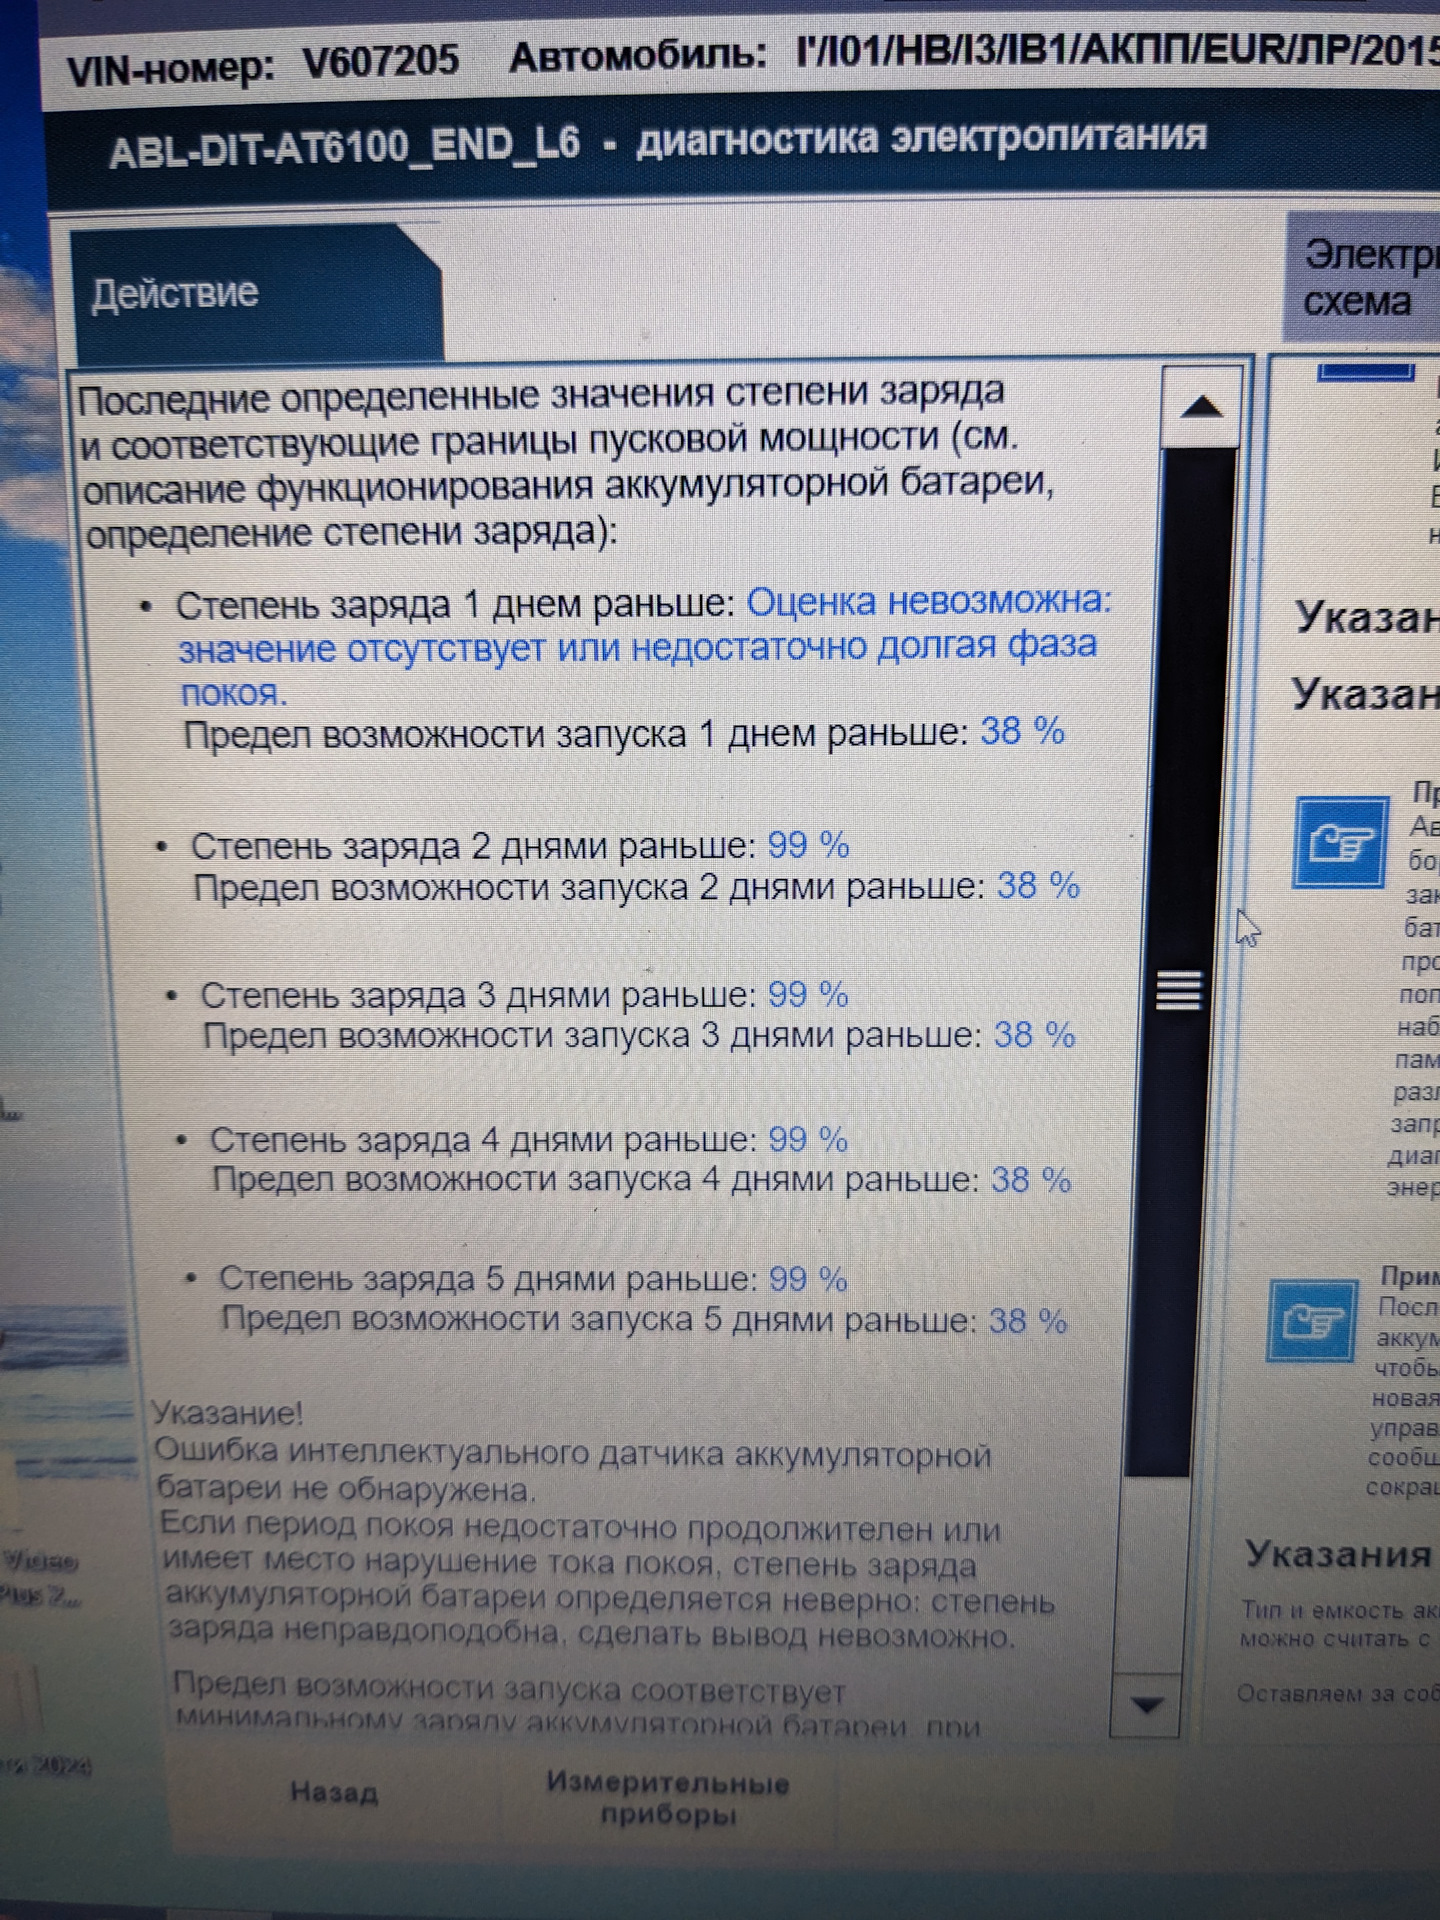Image resolution: width=1440 pixels, height=1920 pixels.
Task: Click the scrollbar grip handle with horizontal lines
Action: click(1178, 990)
